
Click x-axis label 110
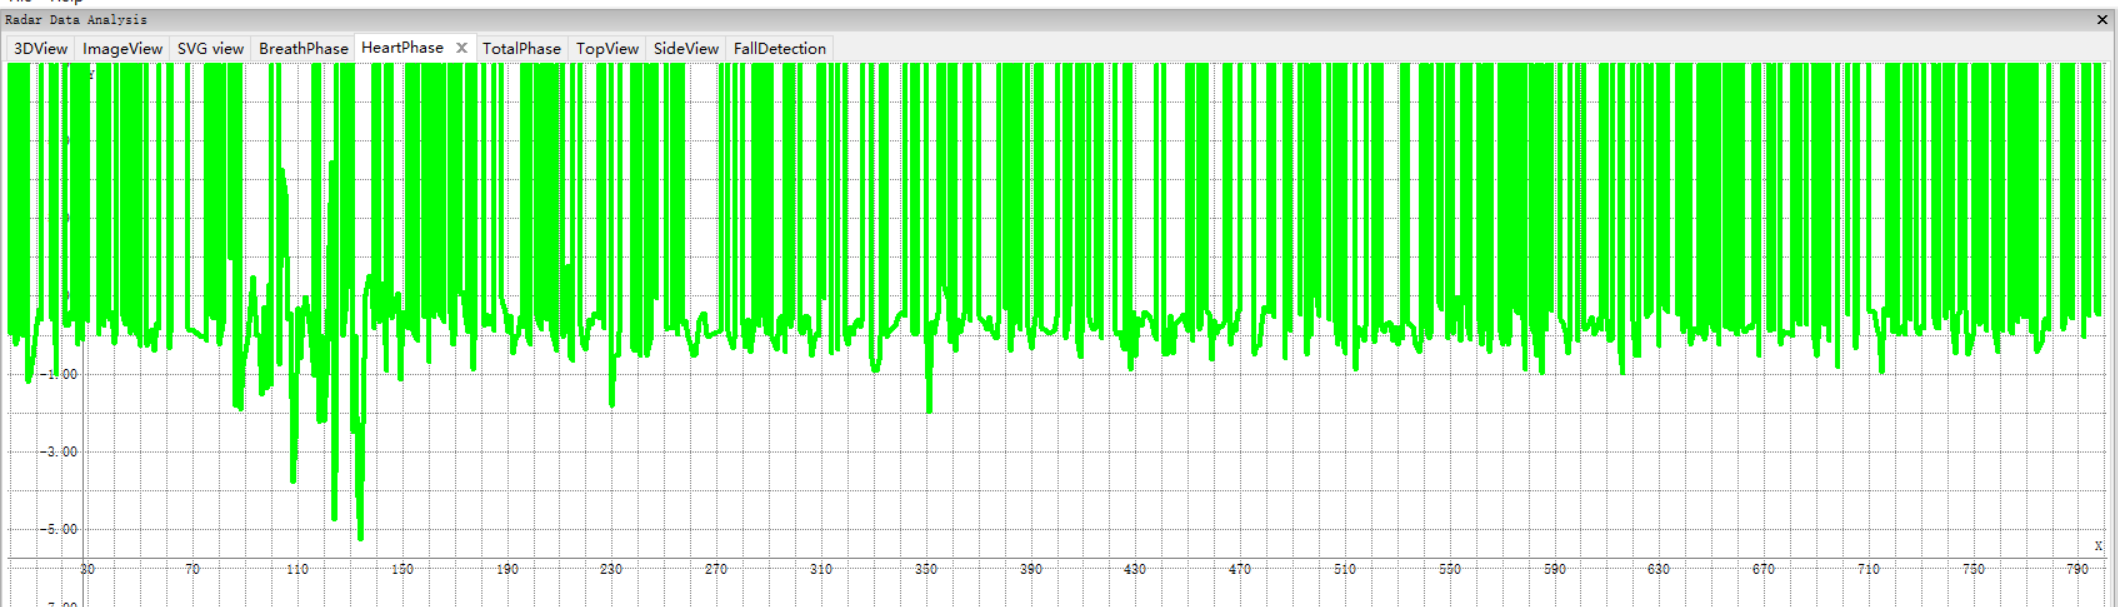[x=297, y=569]
